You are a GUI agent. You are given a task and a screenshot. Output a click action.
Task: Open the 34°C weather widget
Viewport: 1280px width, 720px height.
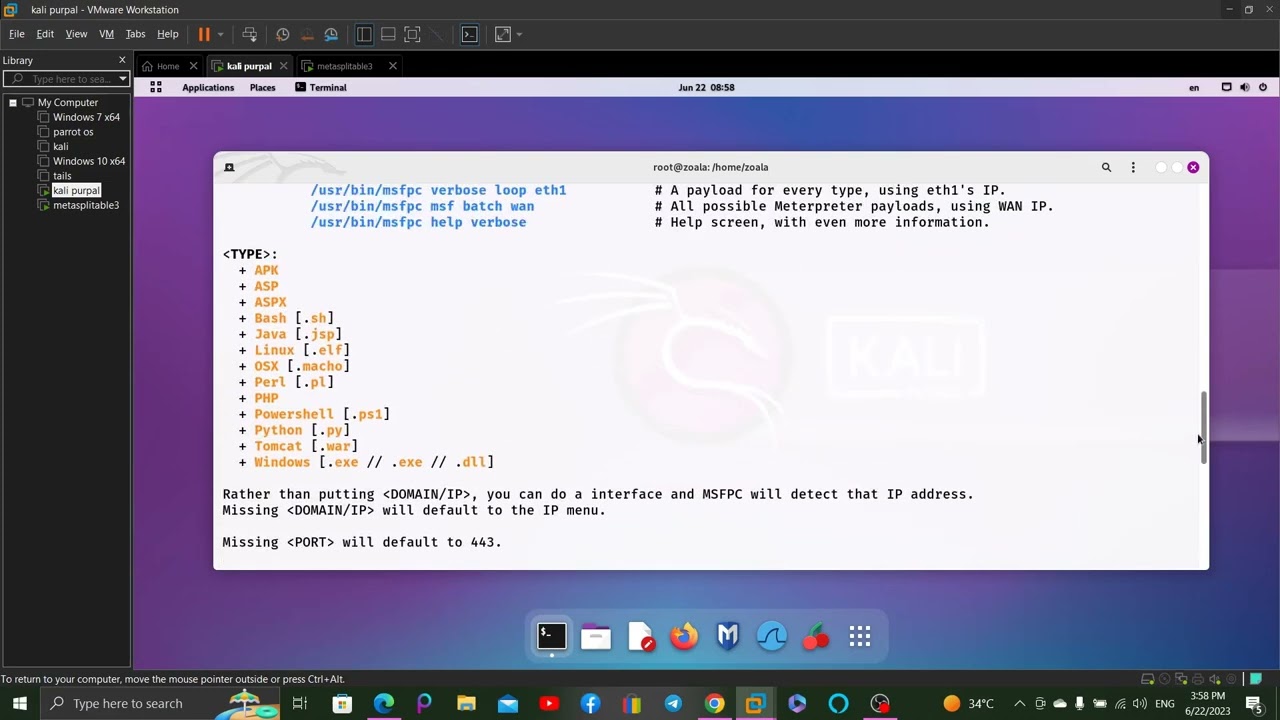pos(968,703)
